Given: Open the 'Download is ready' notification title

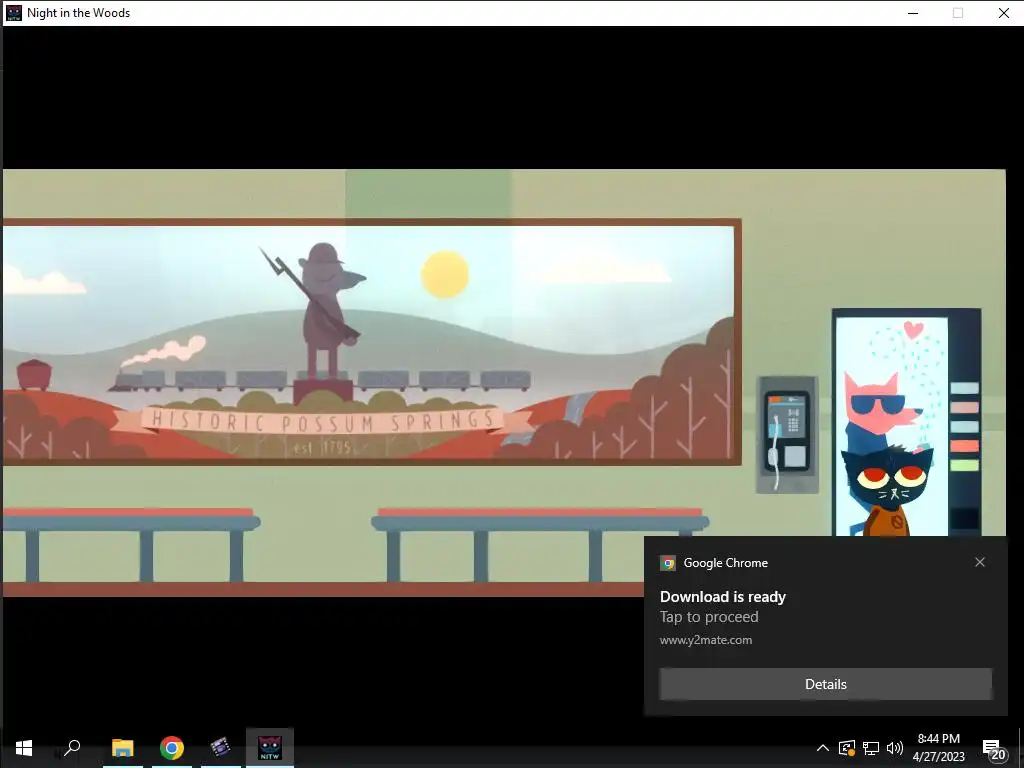Looking at the screenshot, I should 722,597.
